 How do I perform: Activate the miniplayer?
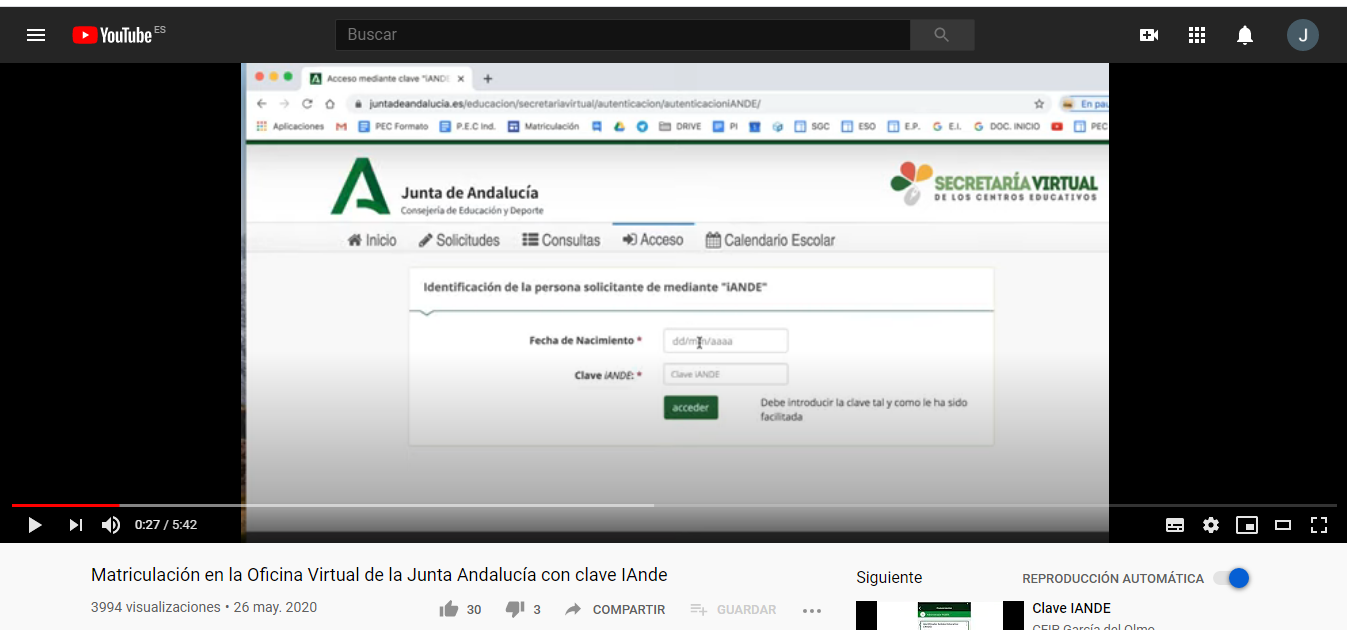click(1247, 524)
